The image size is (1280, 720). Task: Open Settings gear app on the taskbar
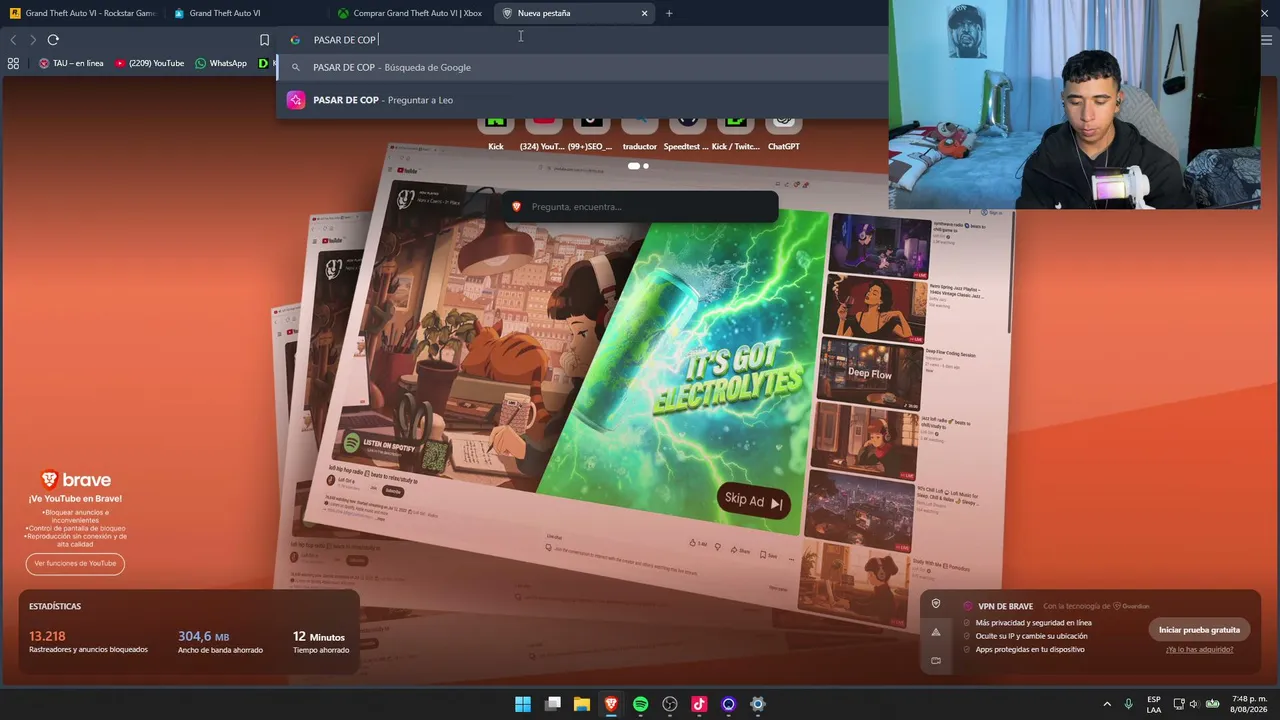(758, 704)
